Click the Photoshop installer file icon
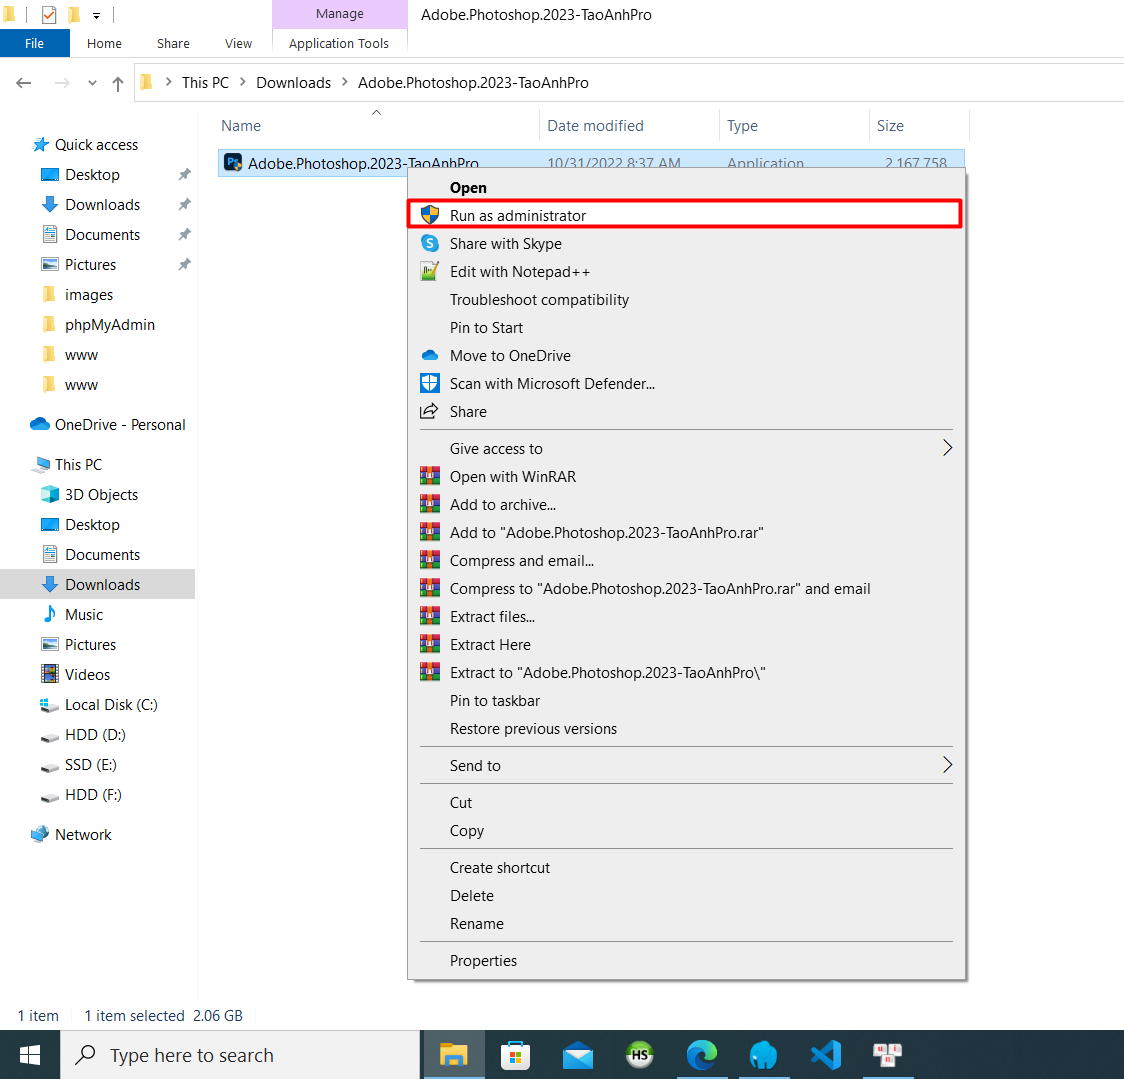 [233, 163]
